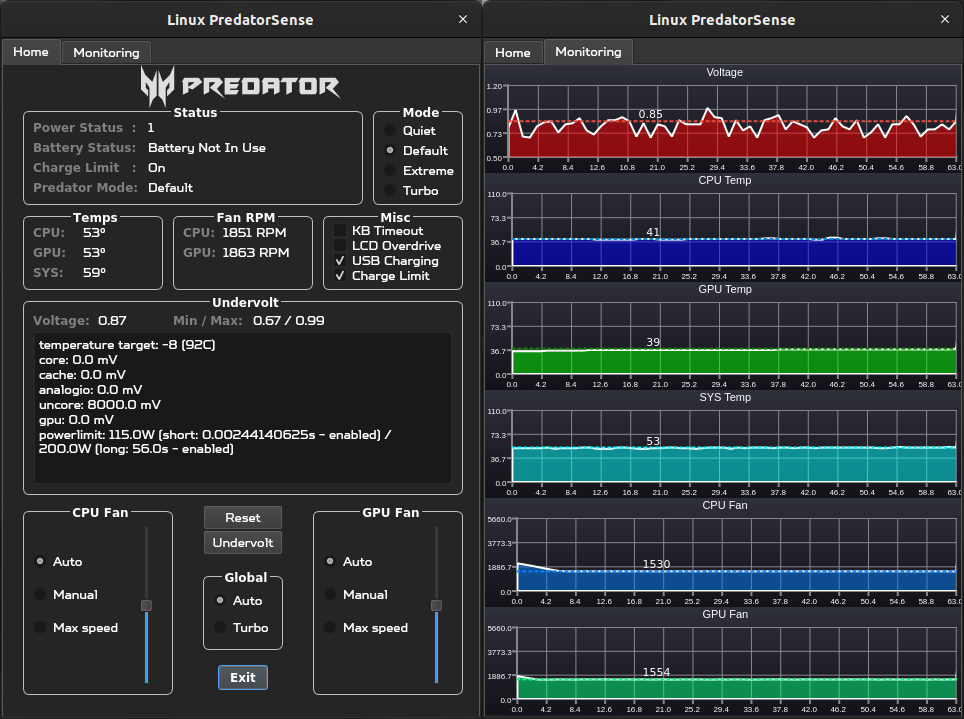964x719 pixels.
Task: Close the right PredatorSense window
Action: pos(945,19)
